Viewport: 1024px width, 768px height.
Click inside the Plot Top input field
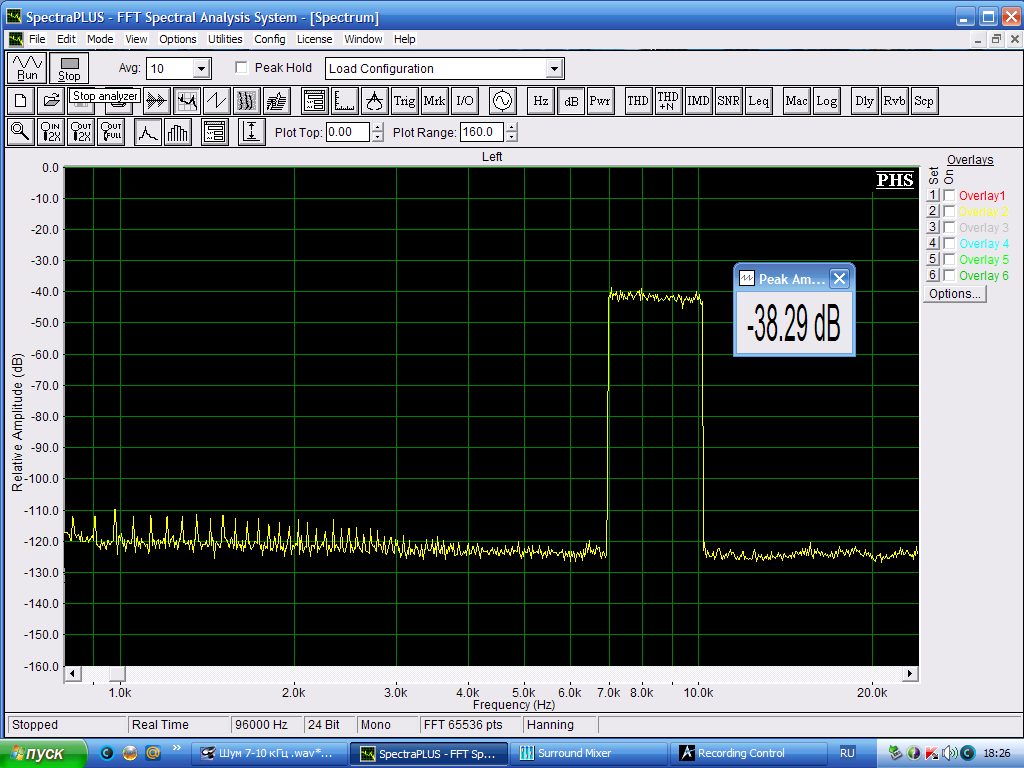347,132
